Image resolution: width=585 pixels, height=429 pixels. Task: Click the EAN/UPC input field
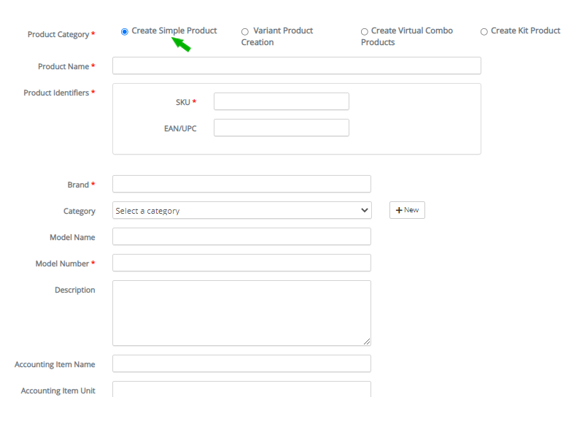pos(281,128)
